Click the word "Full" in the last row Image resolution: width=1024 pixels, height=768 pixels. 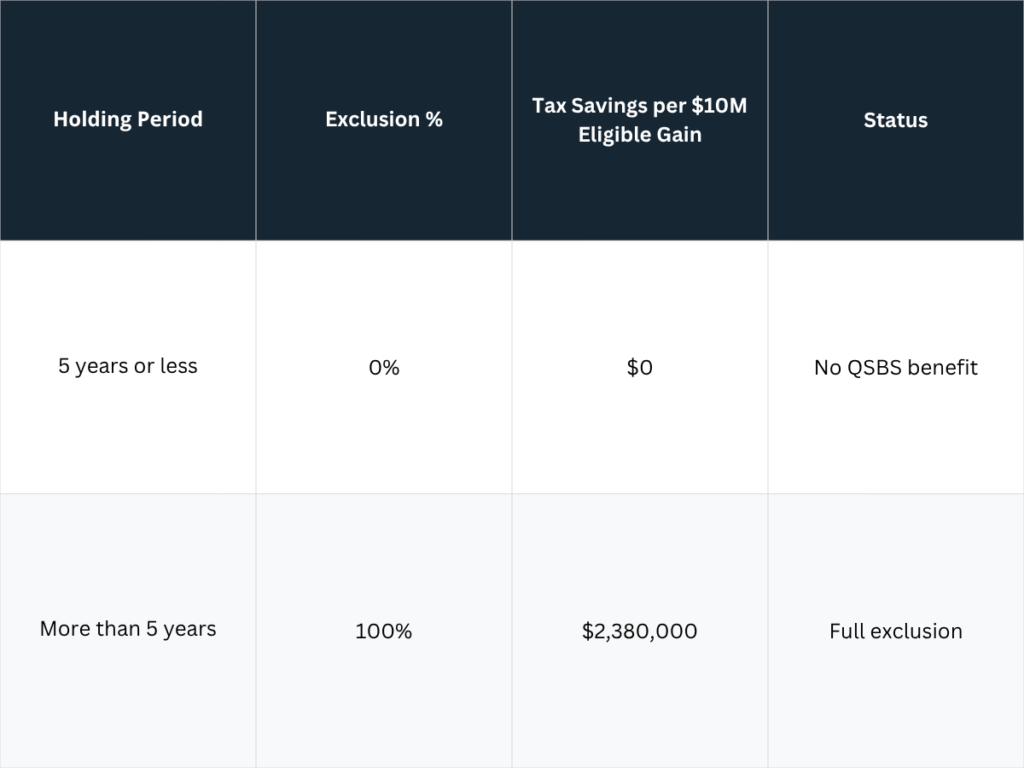pos(847,631)
